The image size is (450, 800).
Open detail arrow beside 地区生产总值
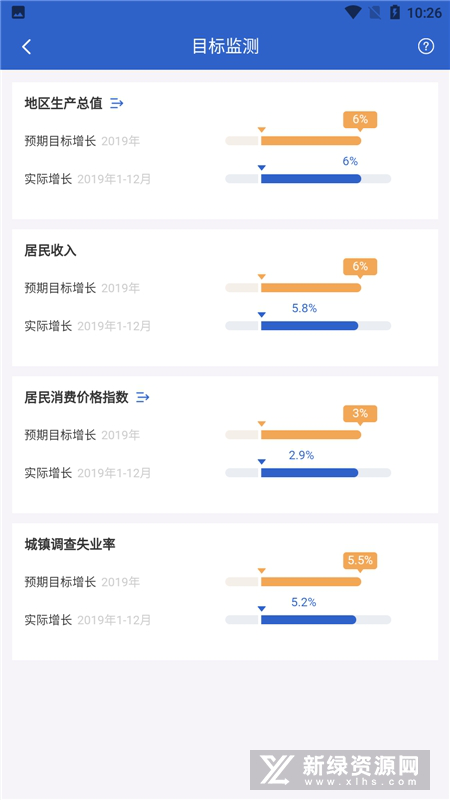tap(117, 103)
